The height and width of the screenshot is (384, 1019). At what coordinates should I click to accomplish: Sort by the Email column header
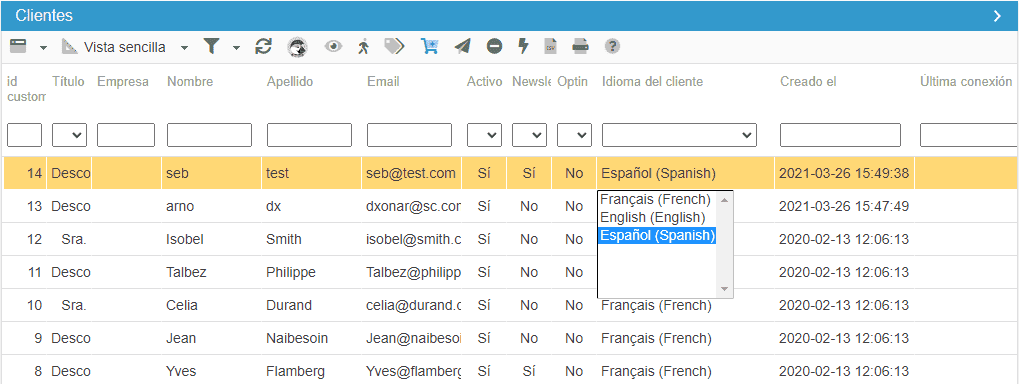(383, 82)
